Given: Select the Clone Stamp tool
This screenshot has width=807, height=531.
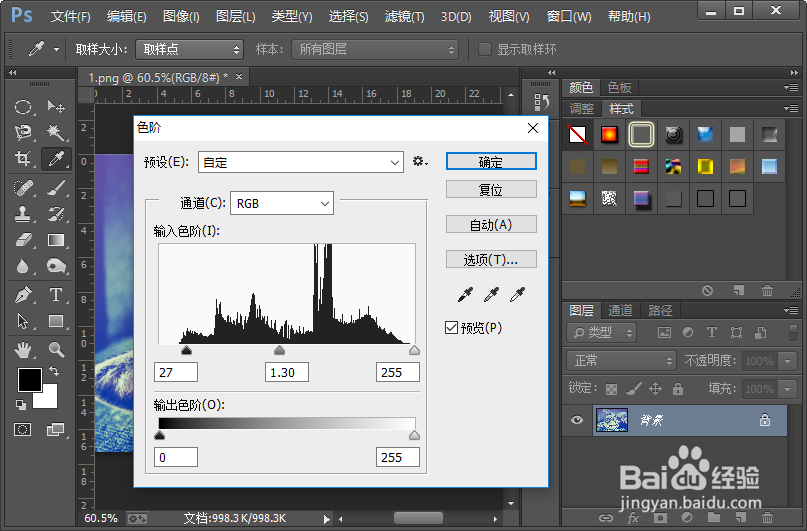Looking at the screenshot, I should click(x=23, y=214).
